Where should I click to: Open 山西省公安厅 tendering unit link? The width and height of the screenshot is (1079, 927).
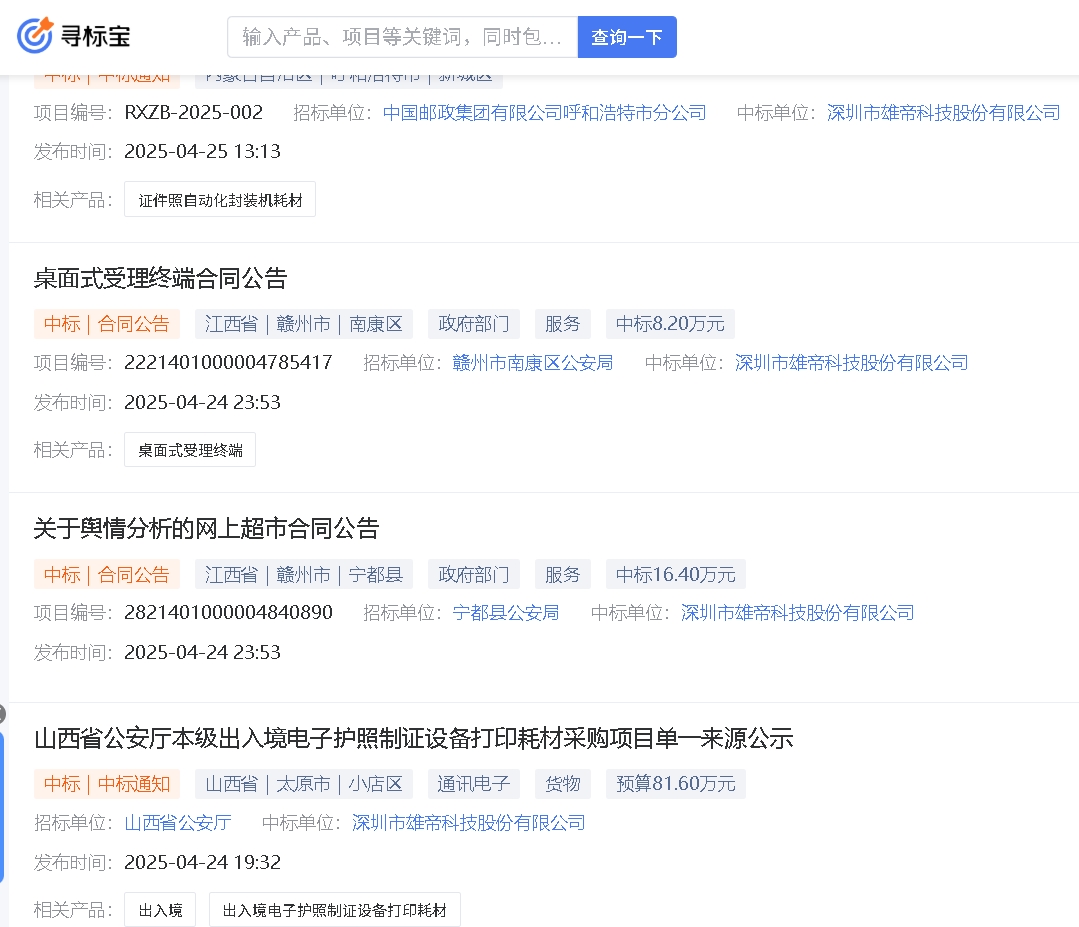178,822
